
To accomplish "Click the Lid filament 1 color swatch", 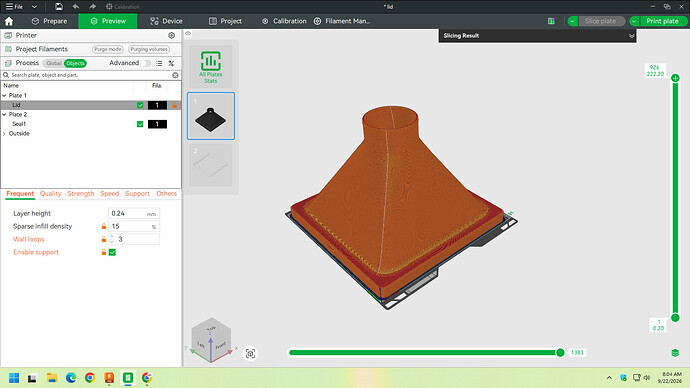I will pyautogui.click(x=157, y=105).
